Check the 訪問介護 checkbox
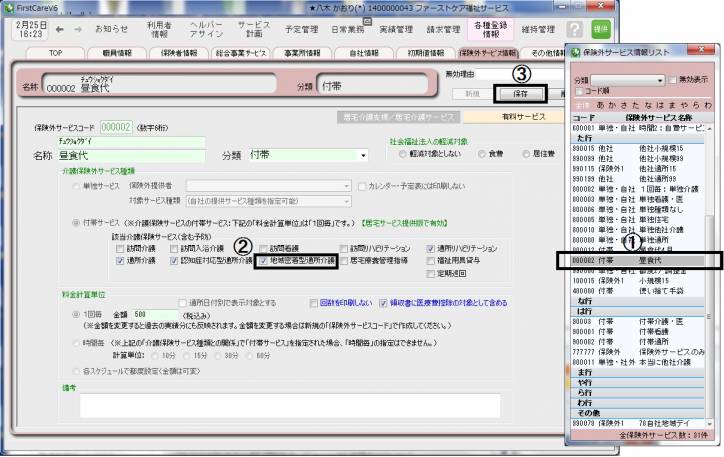 point(120,247)
